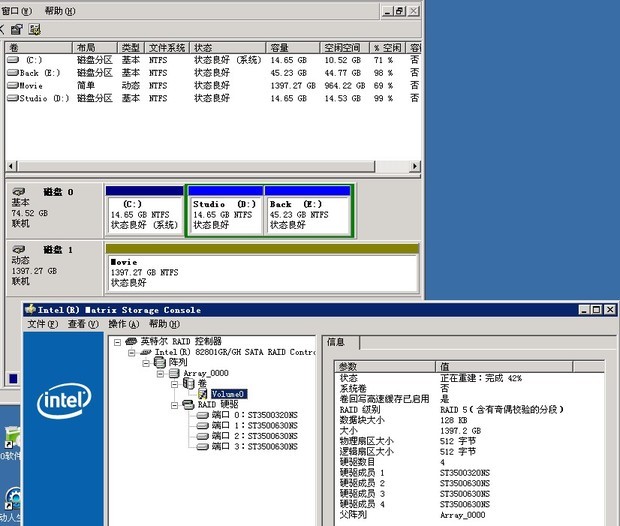Select the Volume0 icon in RAID tree

click(x=202, y=394)
